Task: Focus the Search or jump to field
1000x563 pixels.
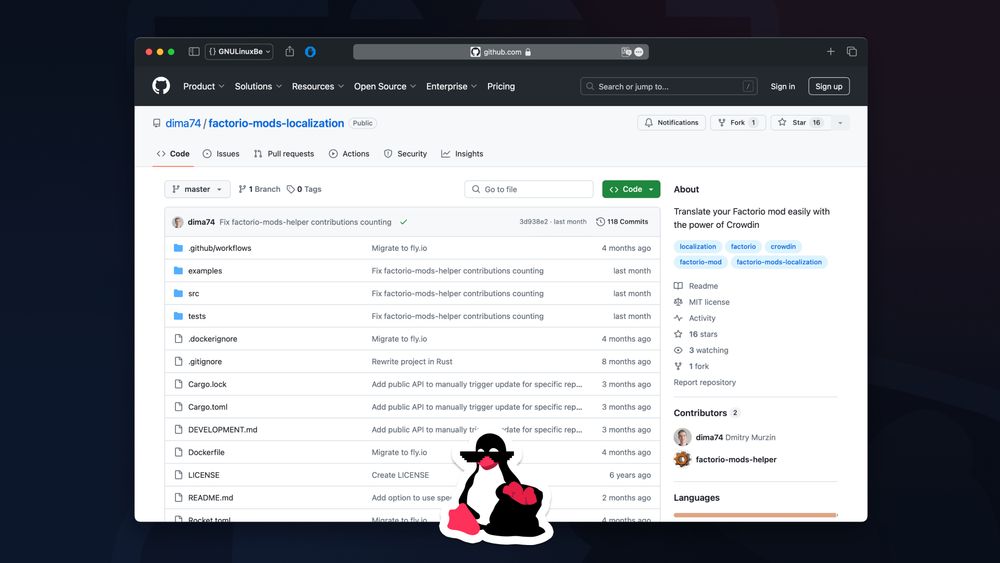Action: (668, 86)
